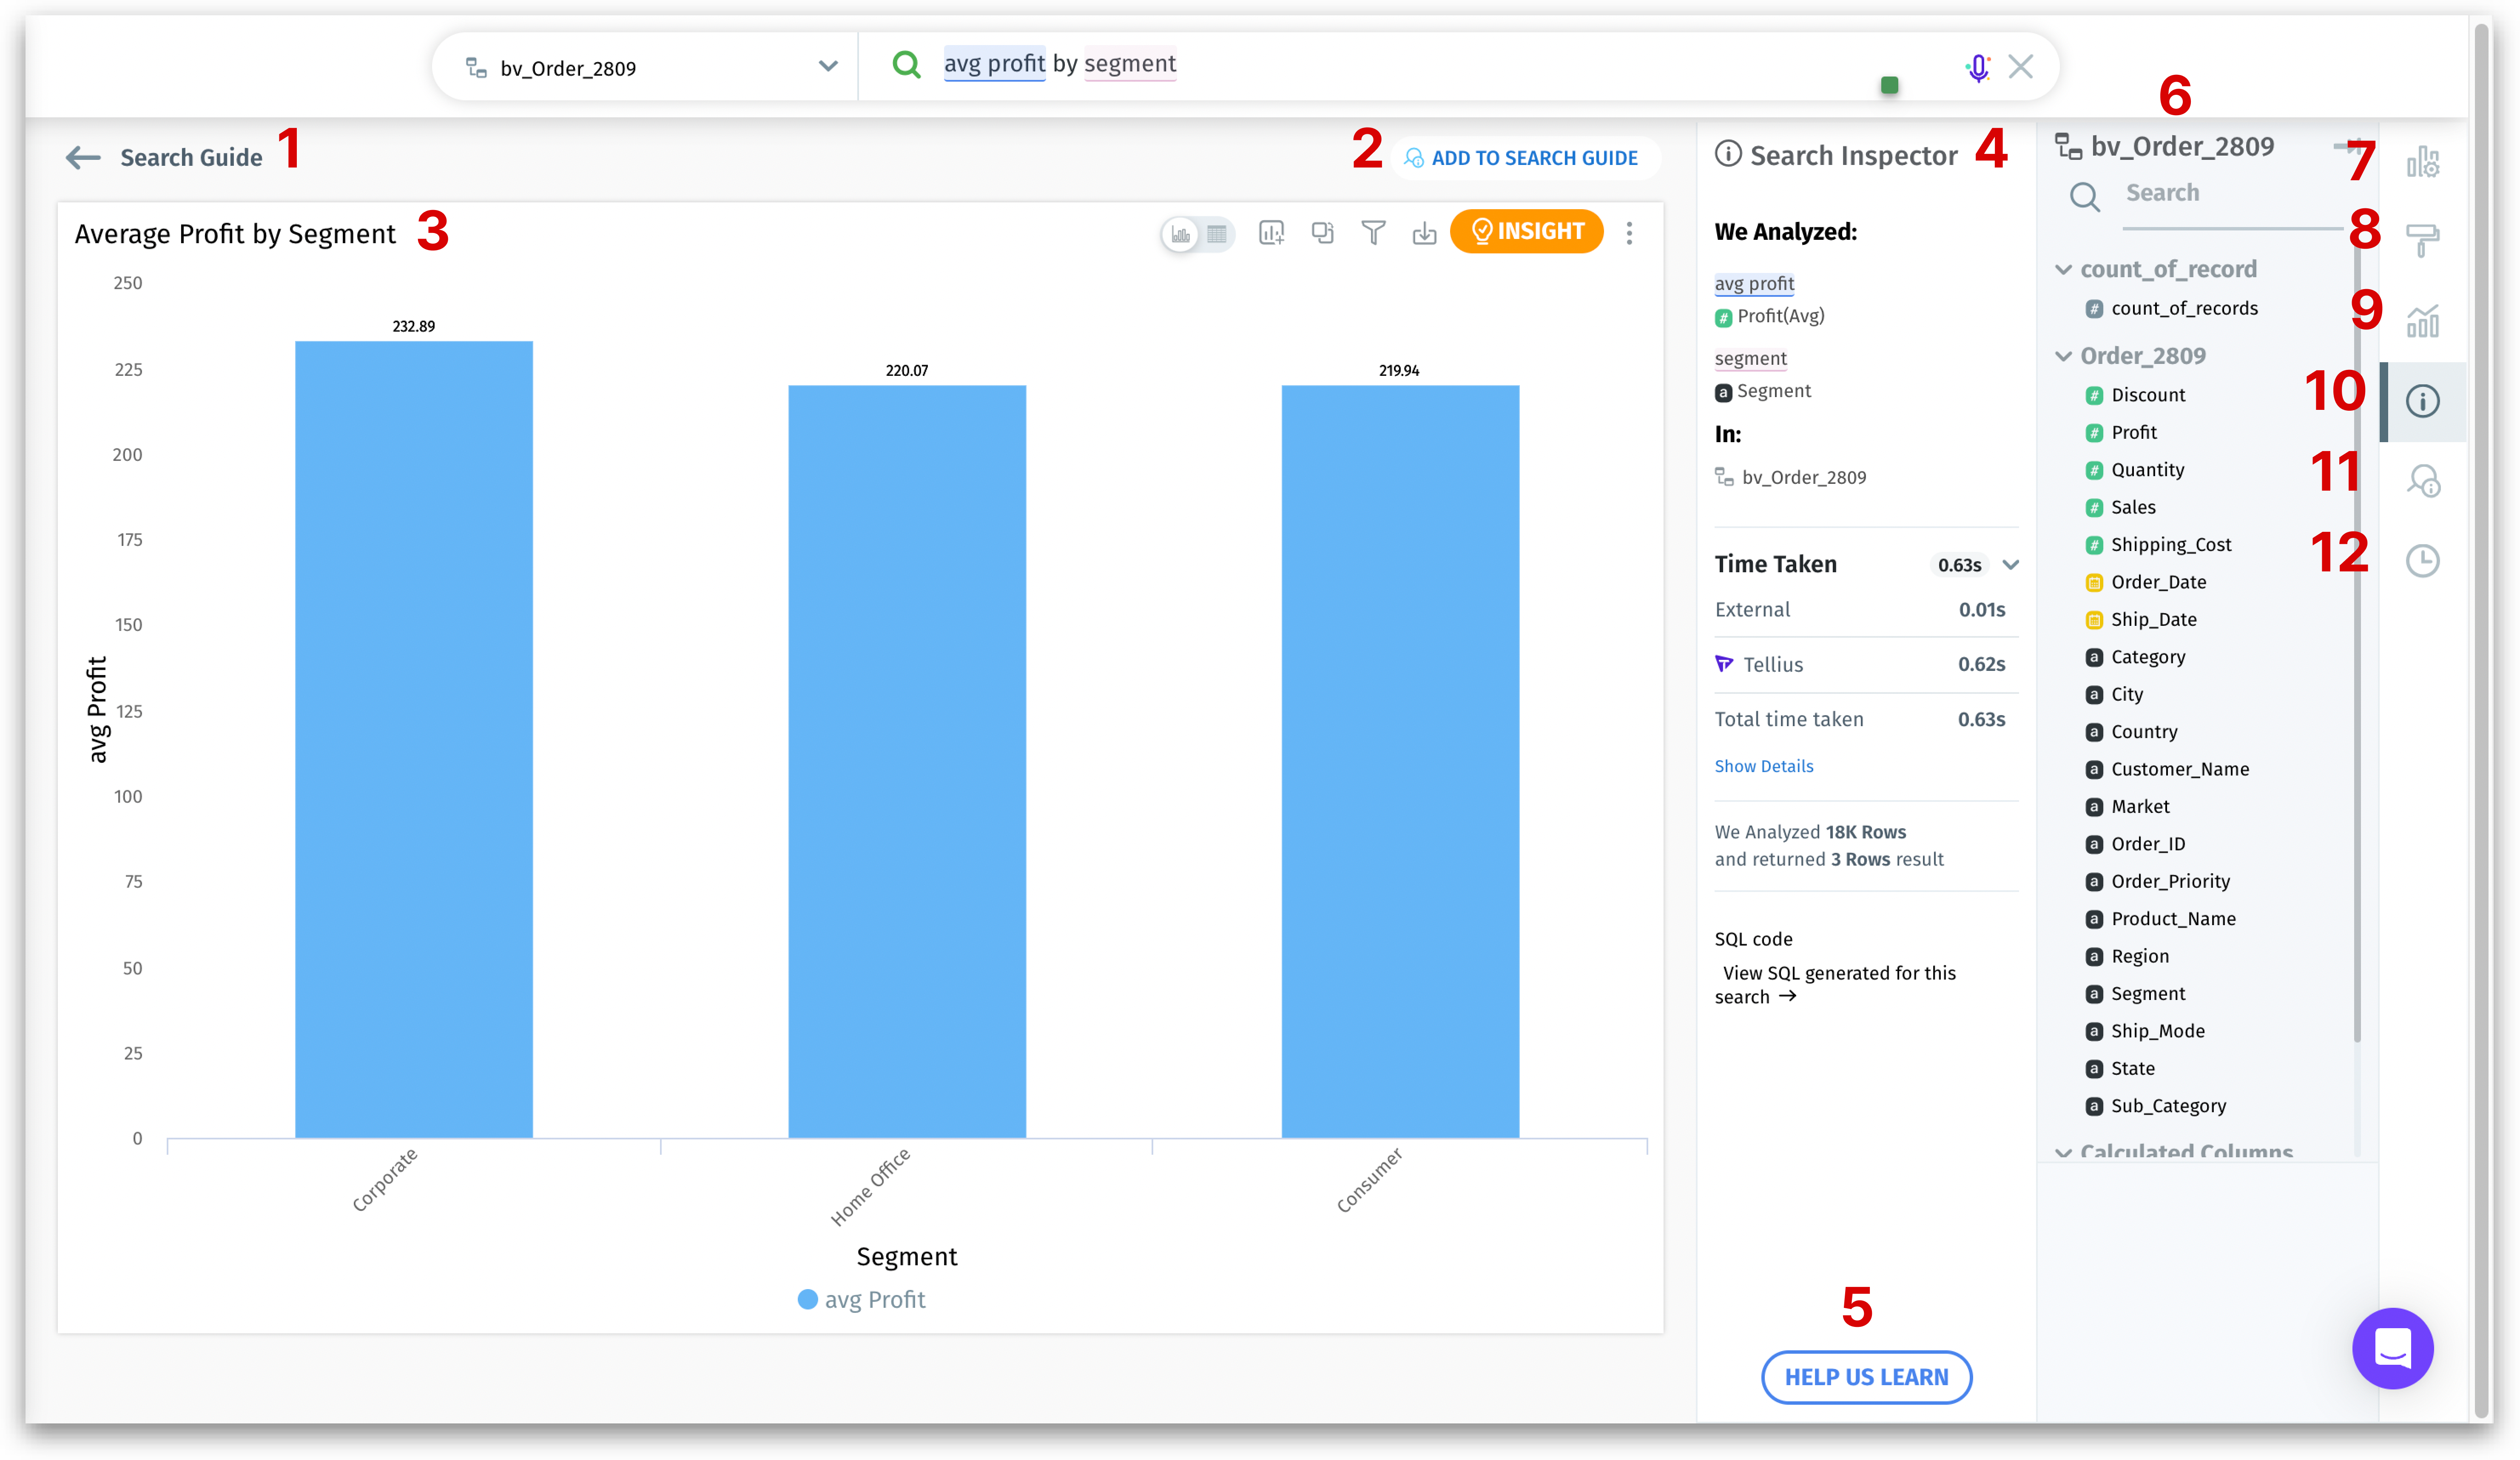2520x1460 pixels.
Task: Click the back arrow beside Search Guide
Action: click(x=83, y=158)
